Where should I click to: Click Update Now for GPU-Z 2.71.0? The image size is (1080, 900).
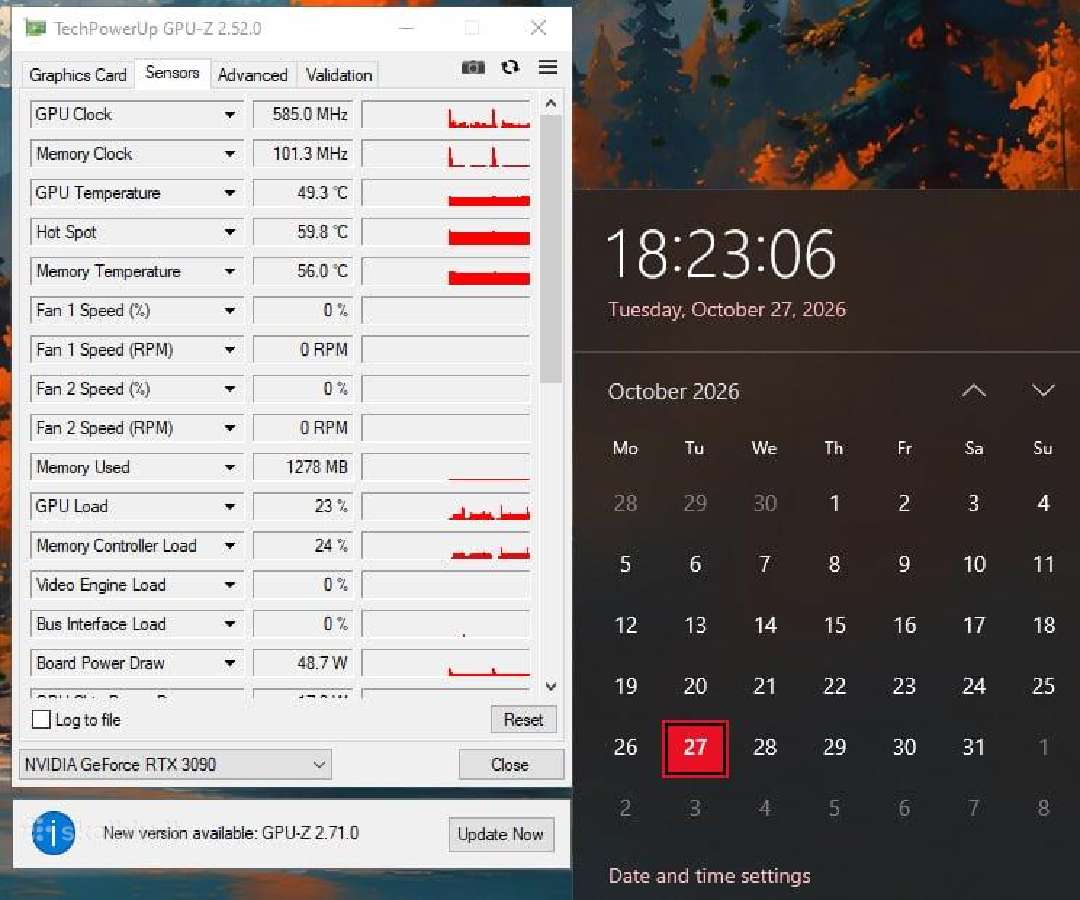coord(501,834)
